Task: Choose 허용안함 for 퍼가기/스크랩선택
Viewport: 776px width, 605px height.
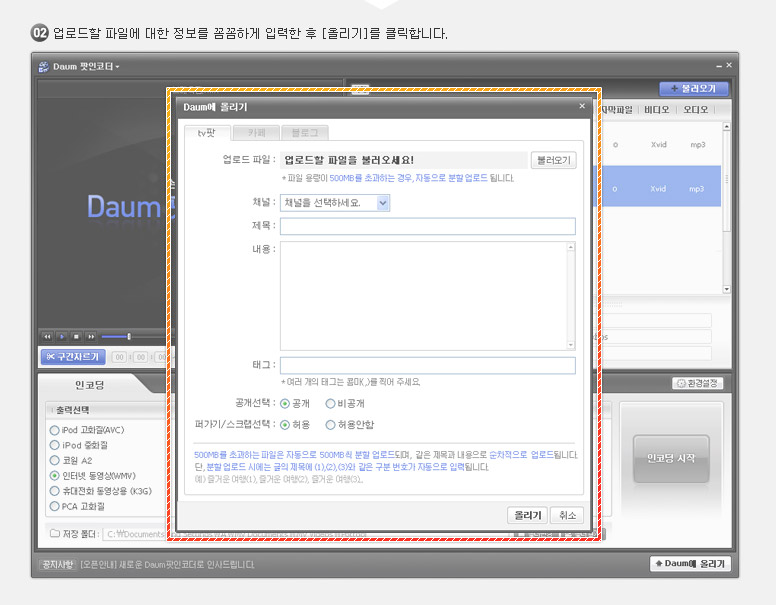Action: (330, 425)
